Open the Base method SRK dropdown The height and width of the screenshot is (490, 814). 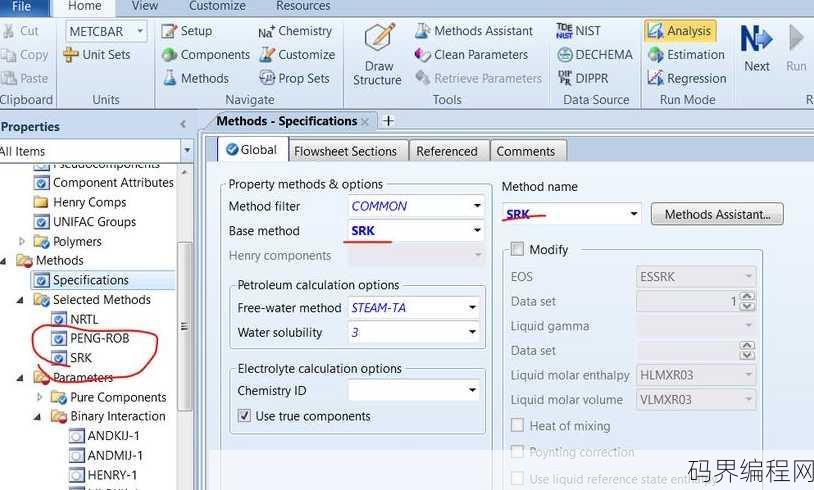(477, 230)
